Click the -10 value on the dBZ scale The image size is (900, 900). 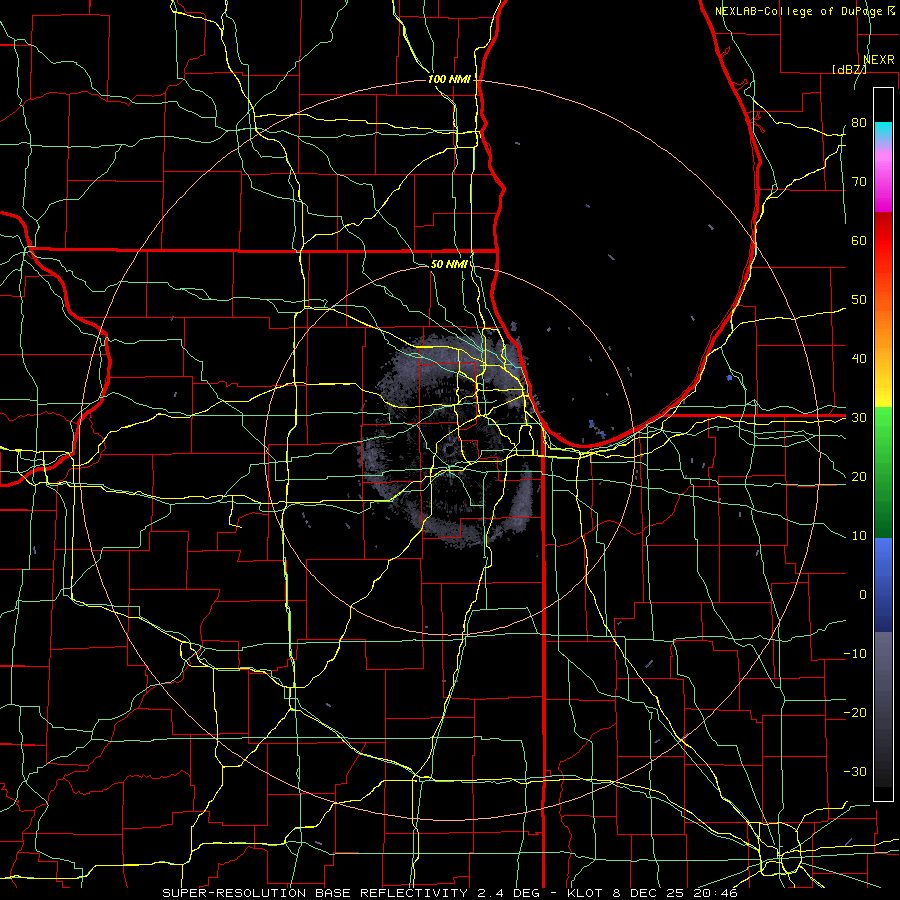point(855,654)
